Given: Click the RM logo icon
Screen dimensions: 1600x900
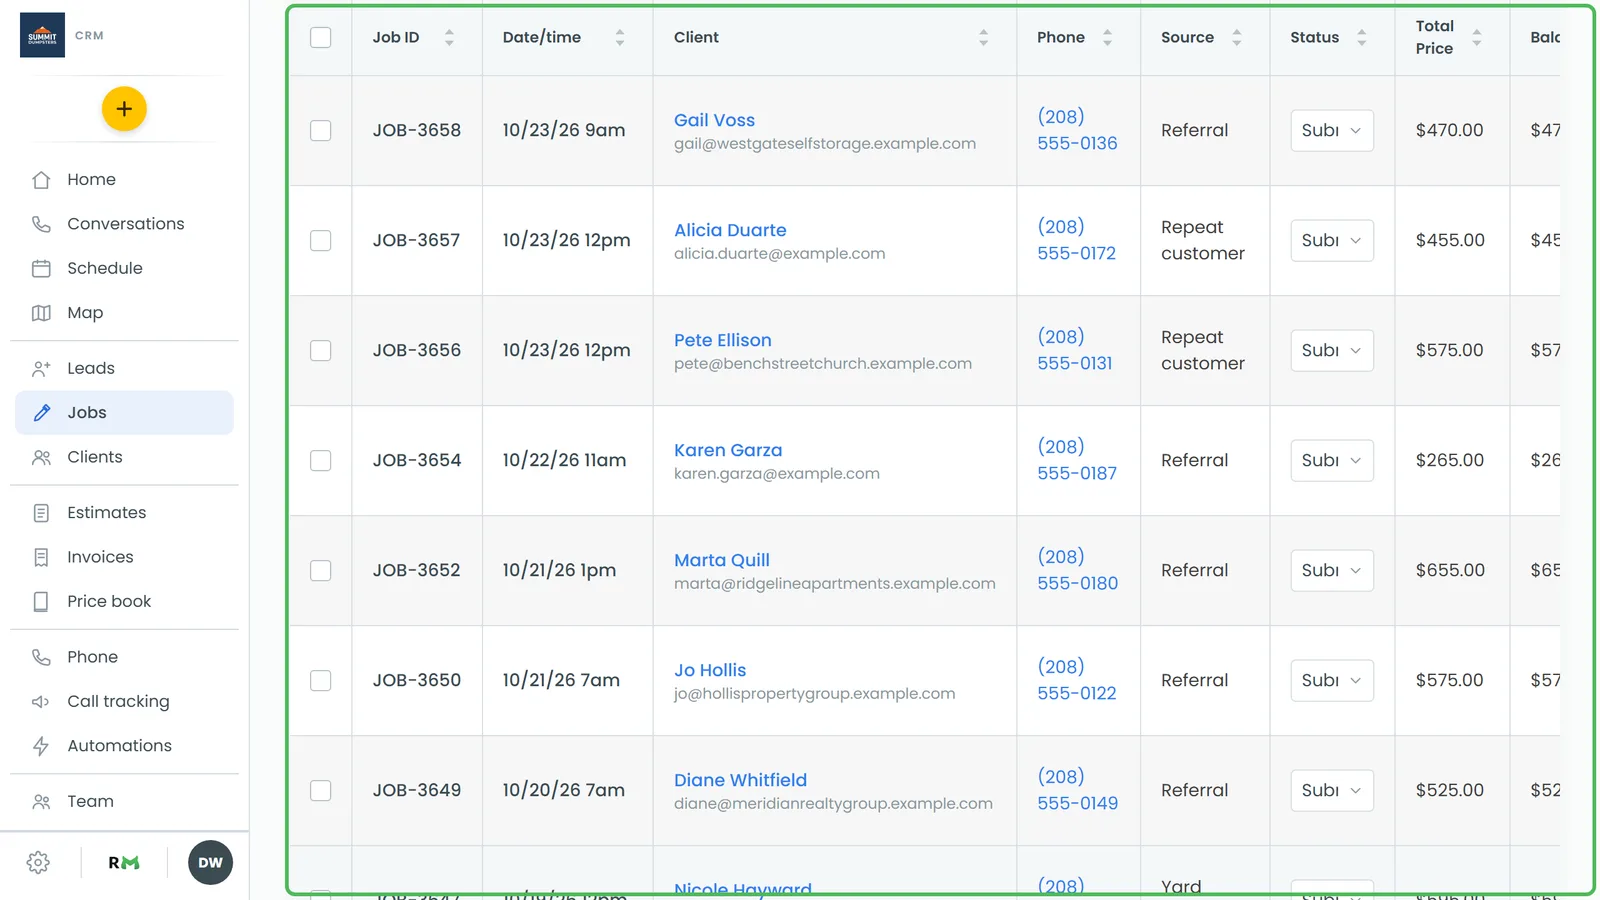Looking at the screenshot, I should (x=124, y=863).
